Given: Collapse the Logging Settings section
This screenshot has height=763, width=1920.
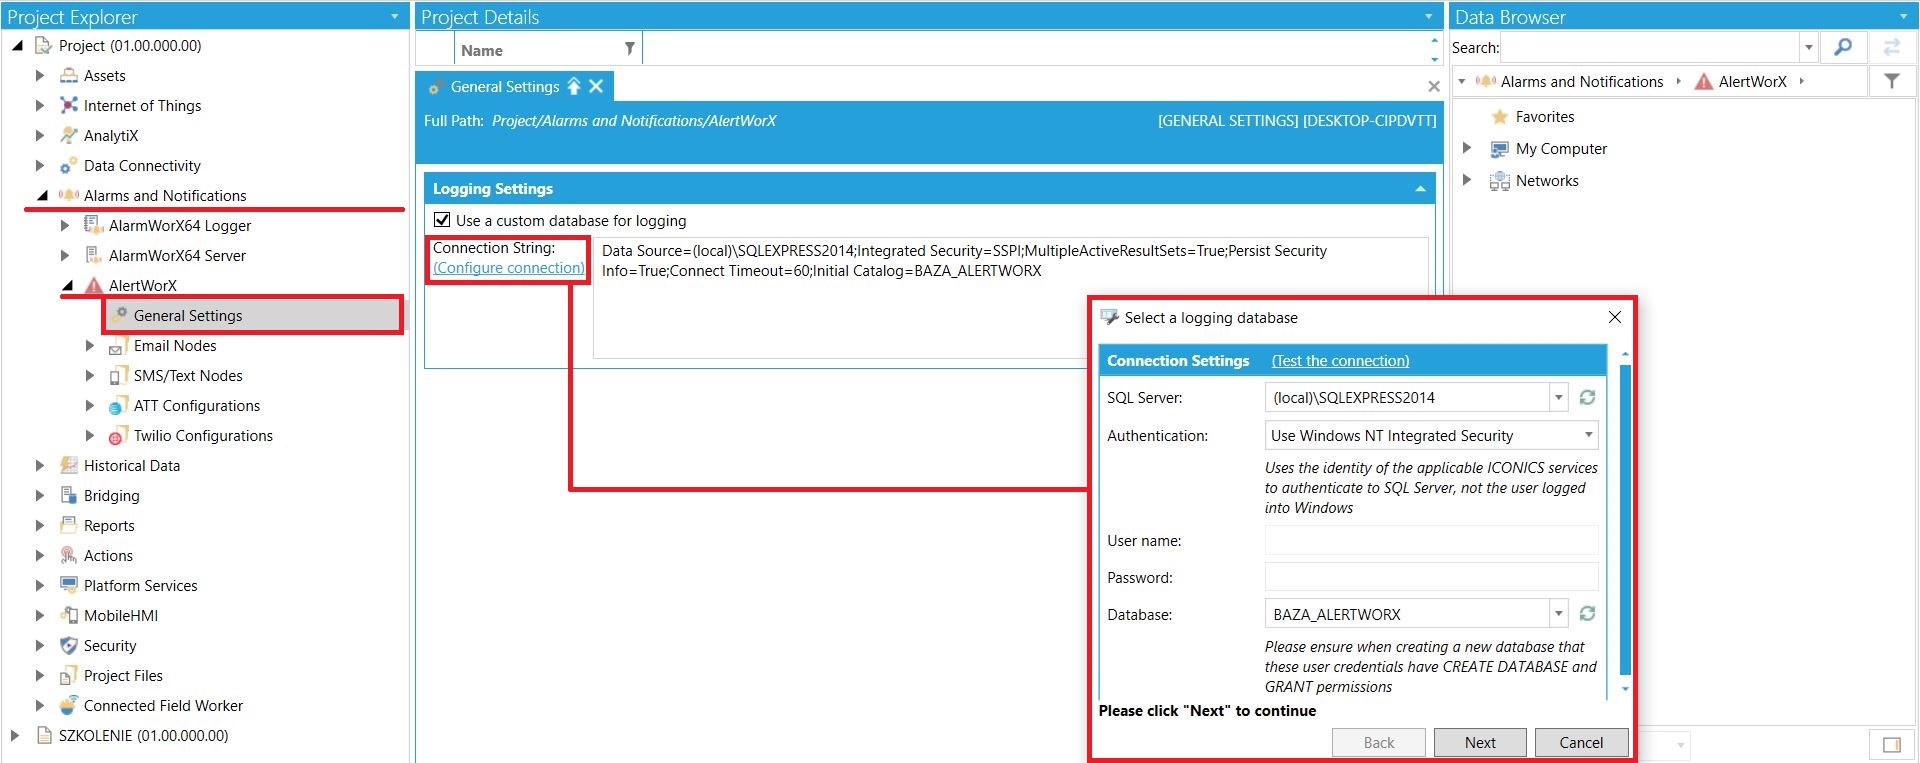Looking at the screenshot, I should click(1420, 189).
